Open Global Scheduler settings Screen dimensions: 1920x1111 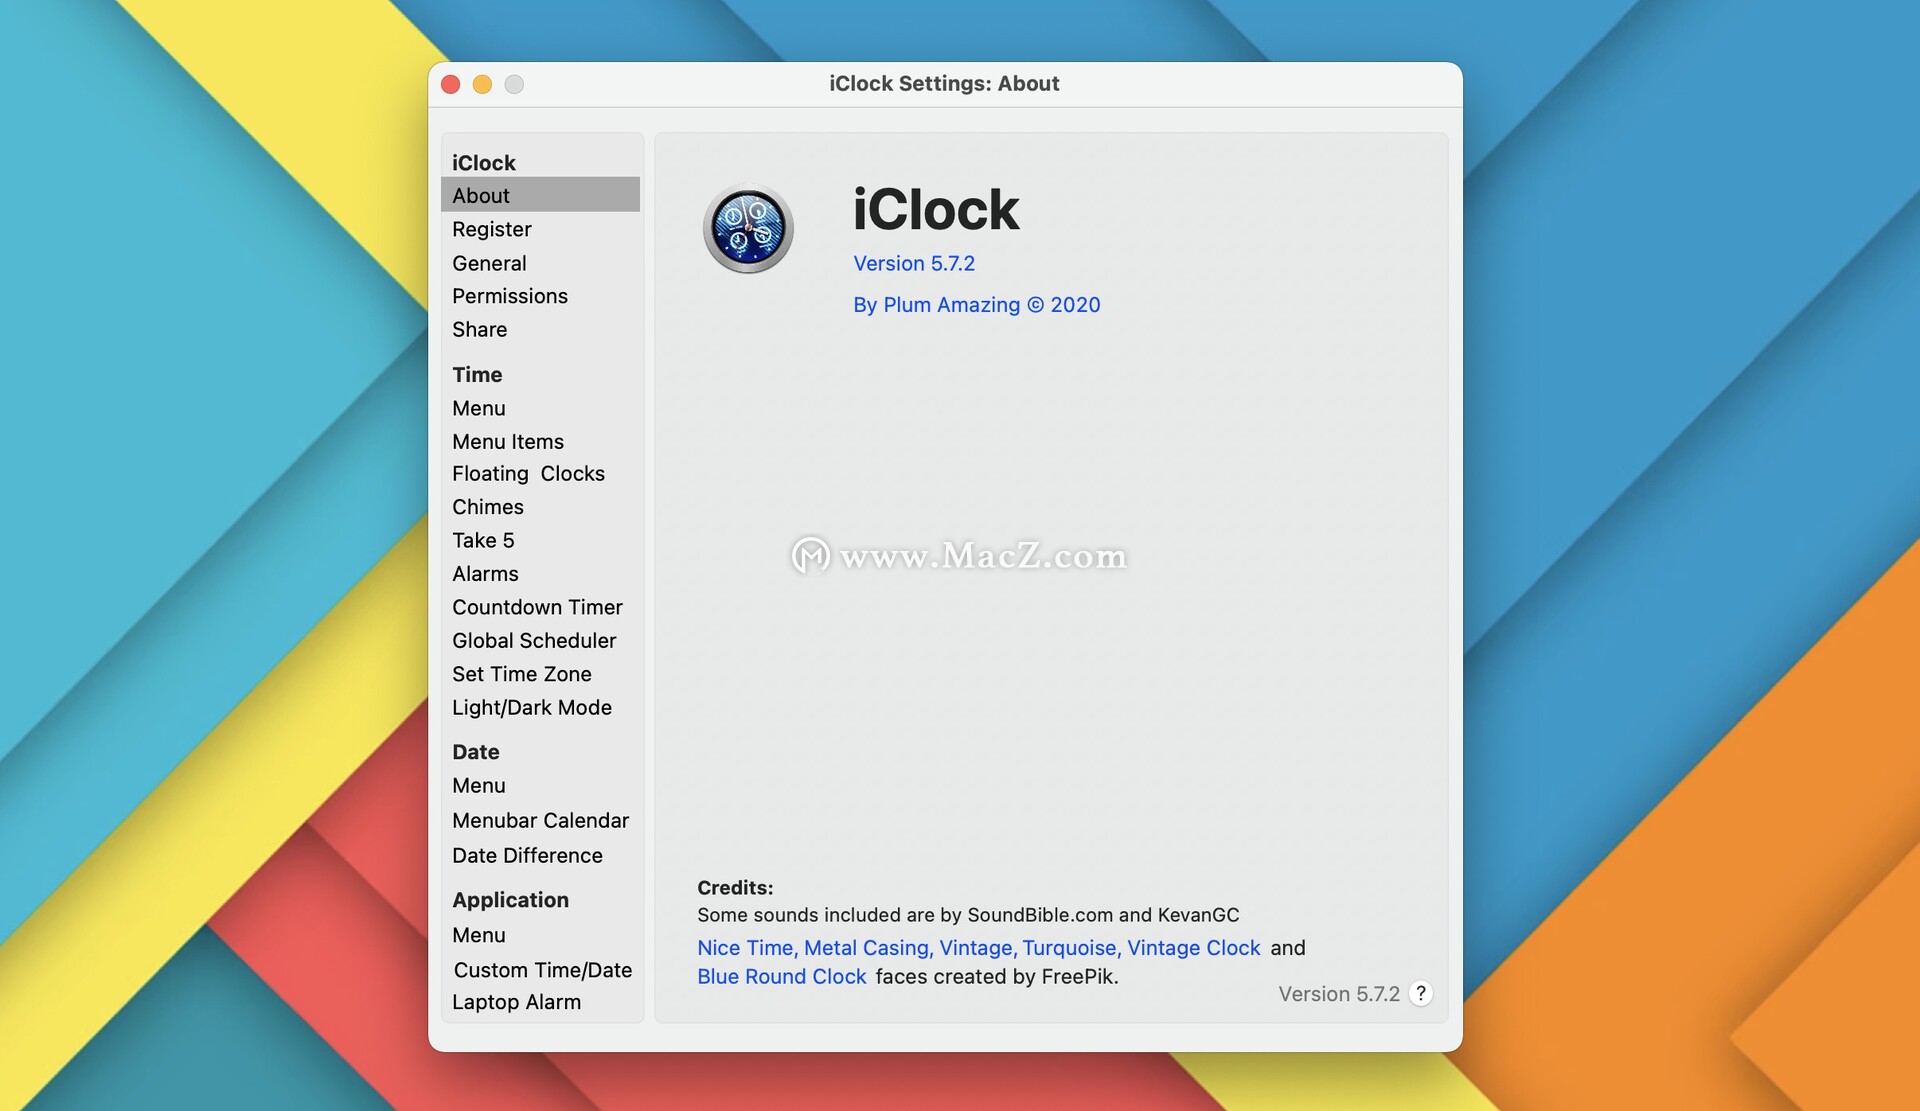[534, 640]
